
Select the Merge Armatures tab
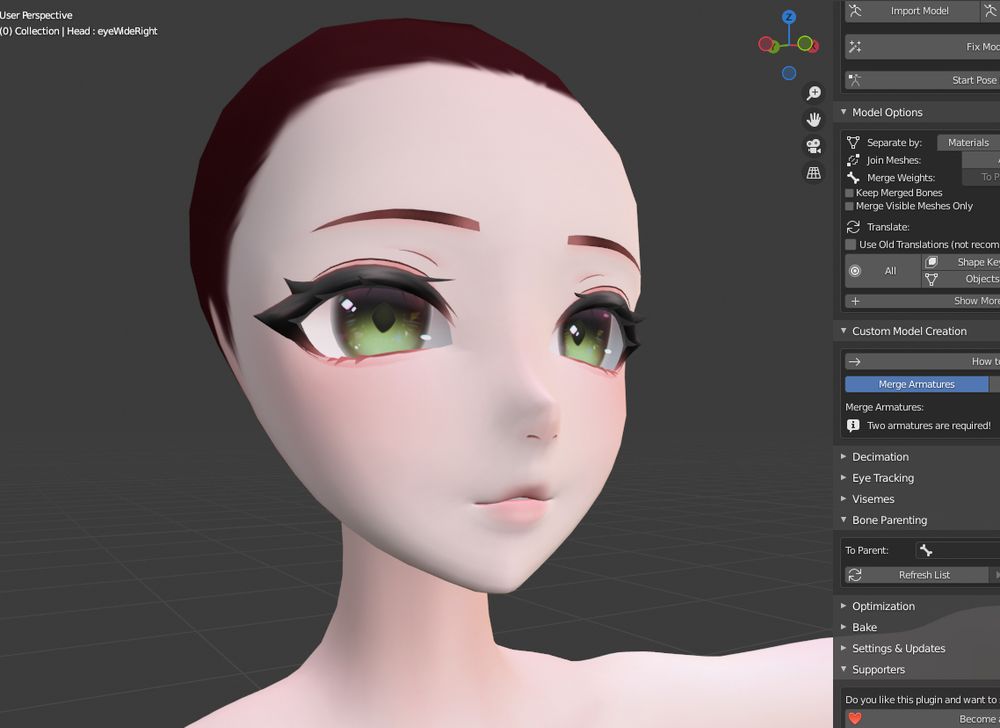[x=916, y=384]
